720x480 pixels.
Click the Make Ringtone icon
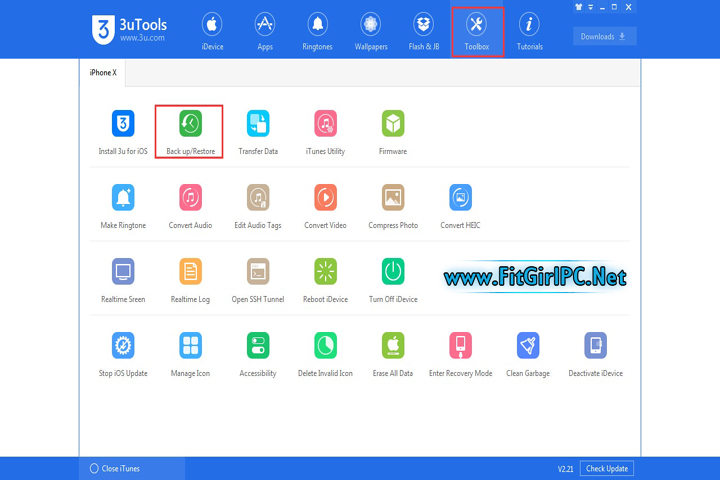click(x=123, y=198)
